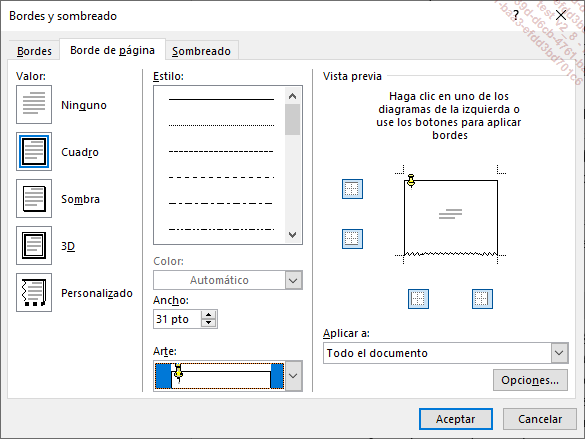Click the Estilo list scrollbar thumb
Image resolution: width=585 pixels, height=439 pixels.
pos(292,119)
